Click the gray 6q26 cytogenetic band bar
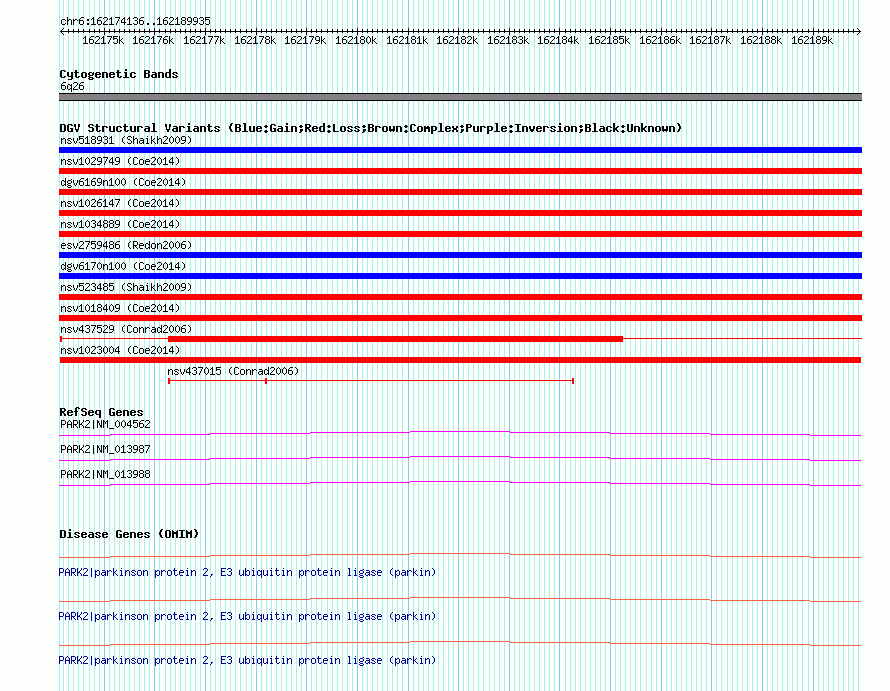 460,97
